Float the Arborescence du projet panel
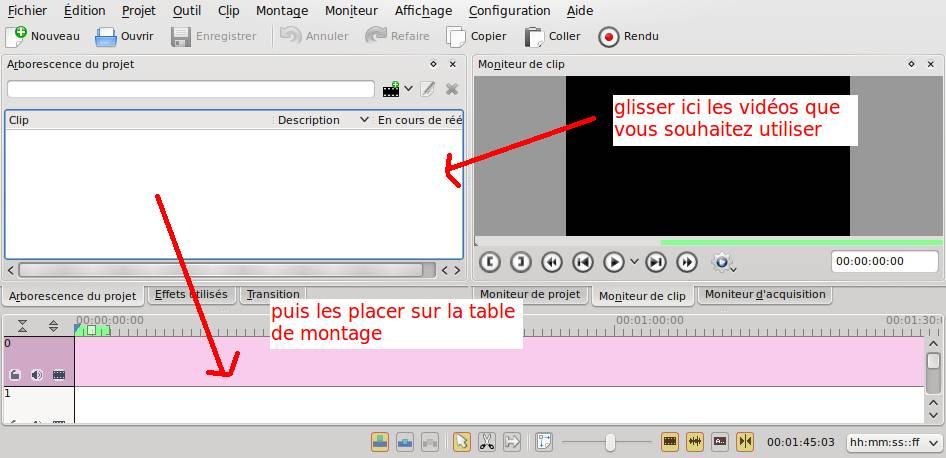Viewport: 946px width, 458px height. (x=433, y=64)
